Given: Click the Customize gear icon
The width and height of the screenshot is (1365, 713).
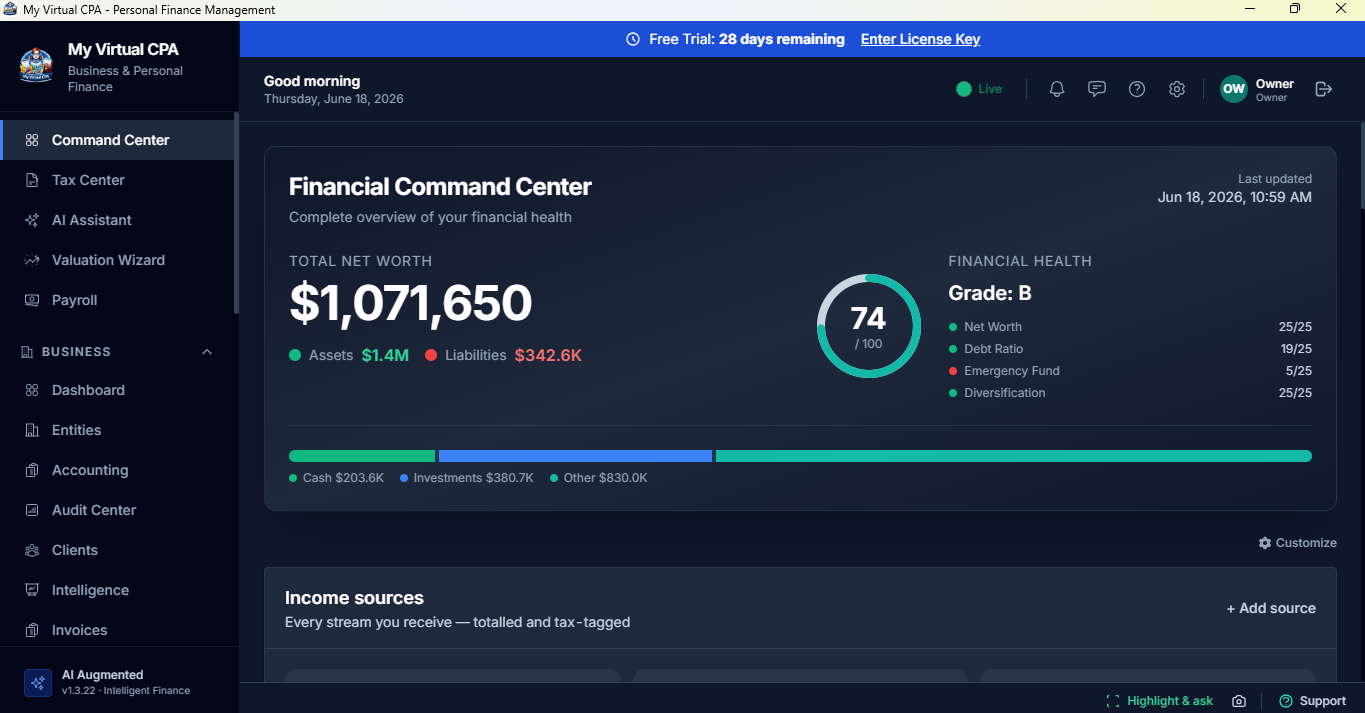Looking at the screenshot, I should click(x=1265, y=543).
